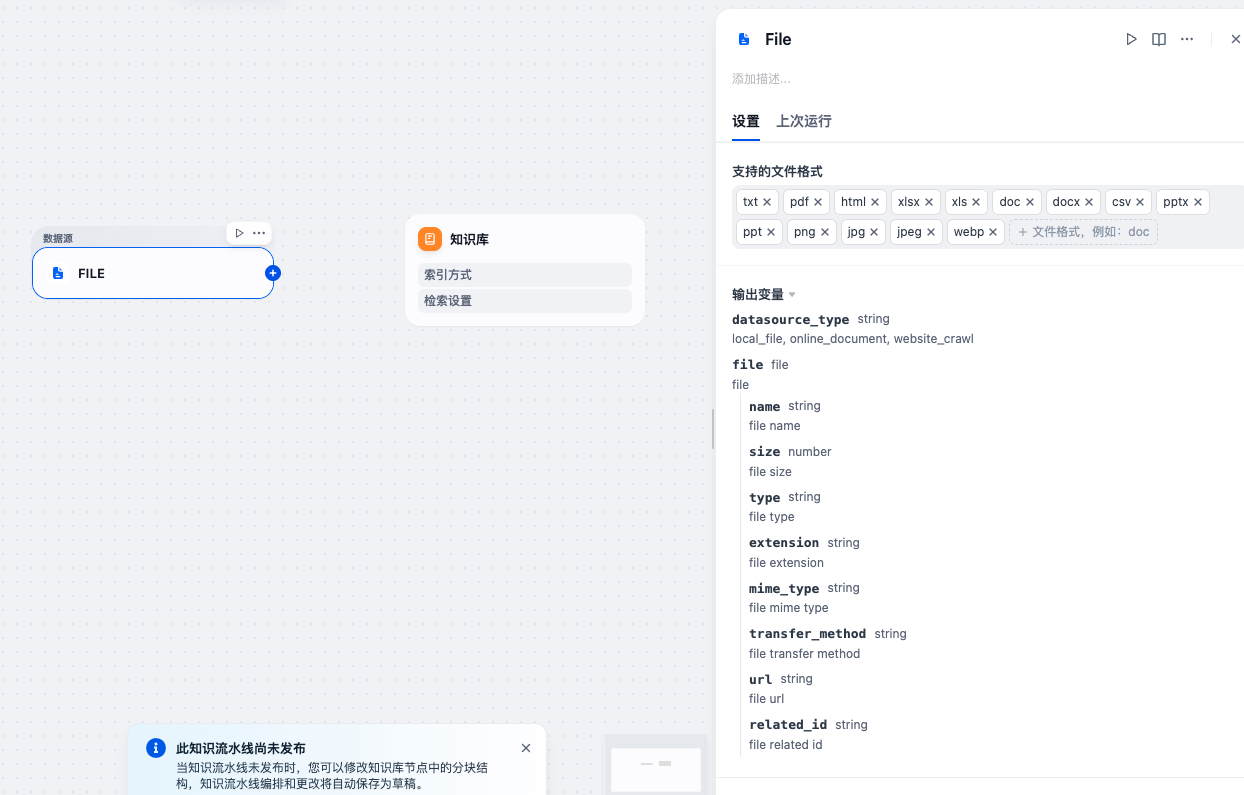Open the documentation book icon in File panel
This screenshot has width=1244, height=795.
tap(1158, 39)
